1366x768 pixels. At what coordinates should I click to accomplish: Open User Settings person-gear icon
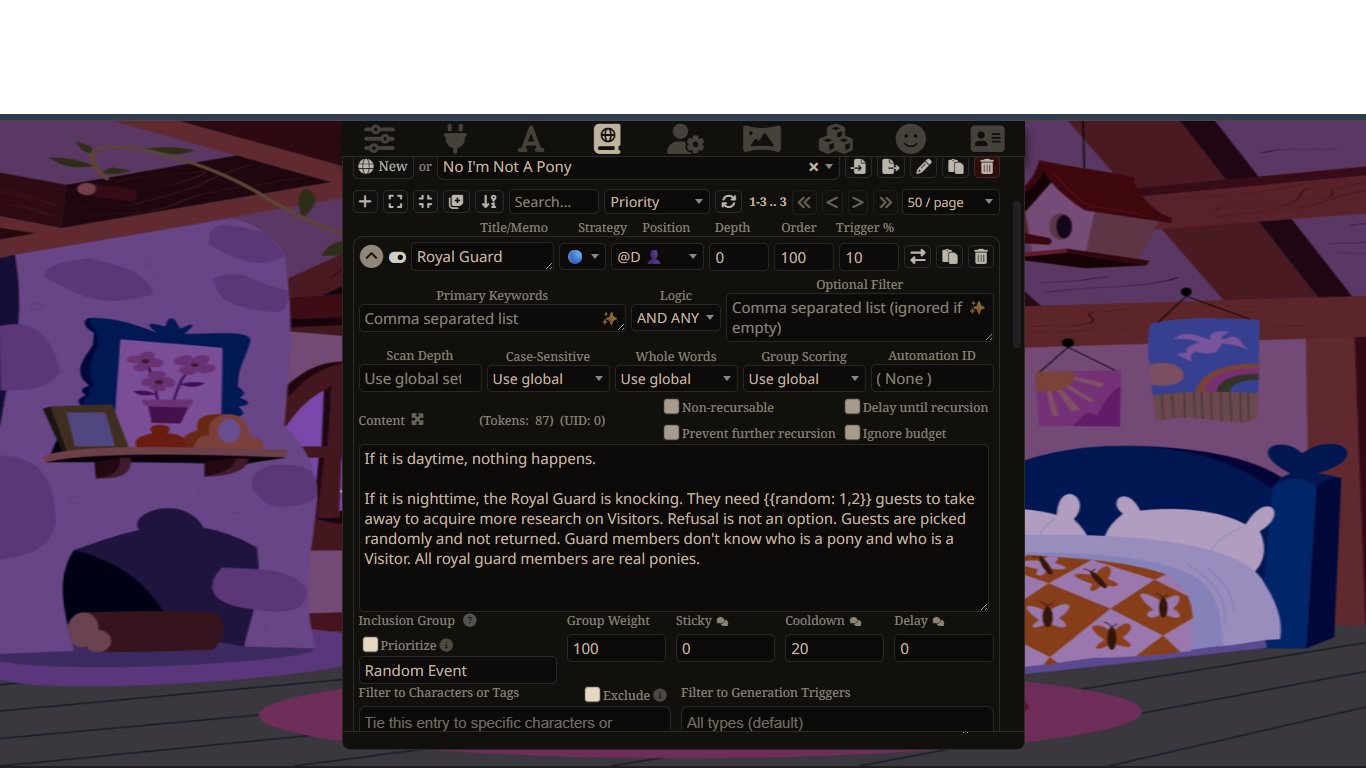pyautogui.click(x=685, y=139)
